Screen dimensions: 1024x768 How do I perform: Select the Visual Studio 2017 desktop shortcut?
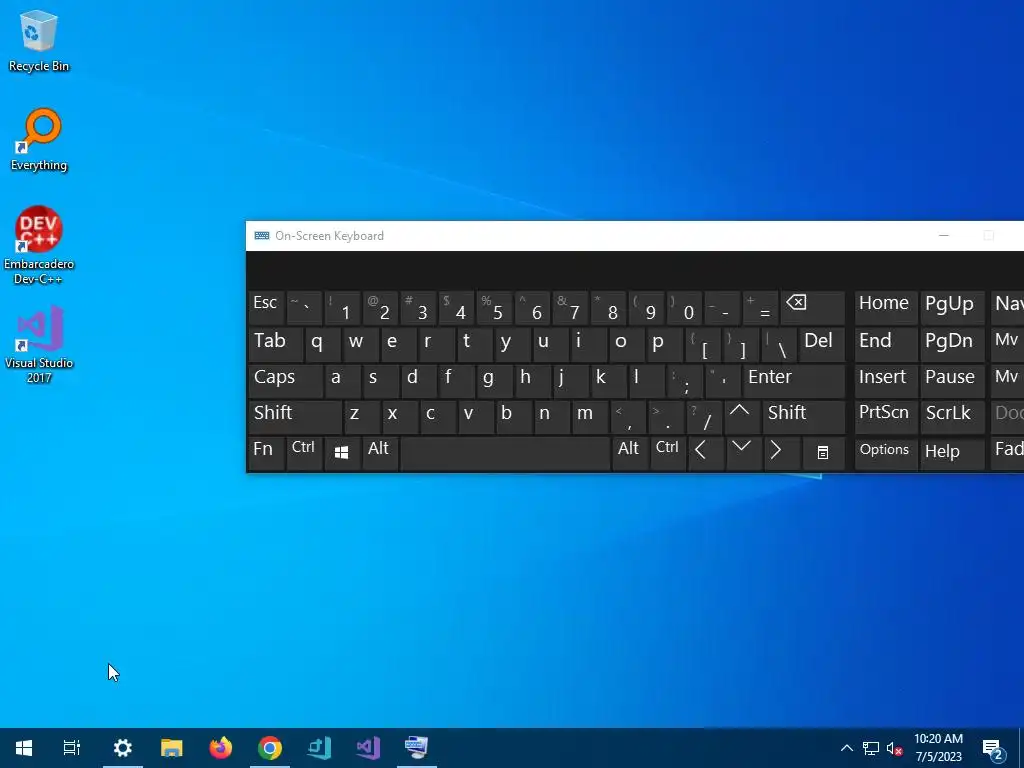[x=39, y=345]
